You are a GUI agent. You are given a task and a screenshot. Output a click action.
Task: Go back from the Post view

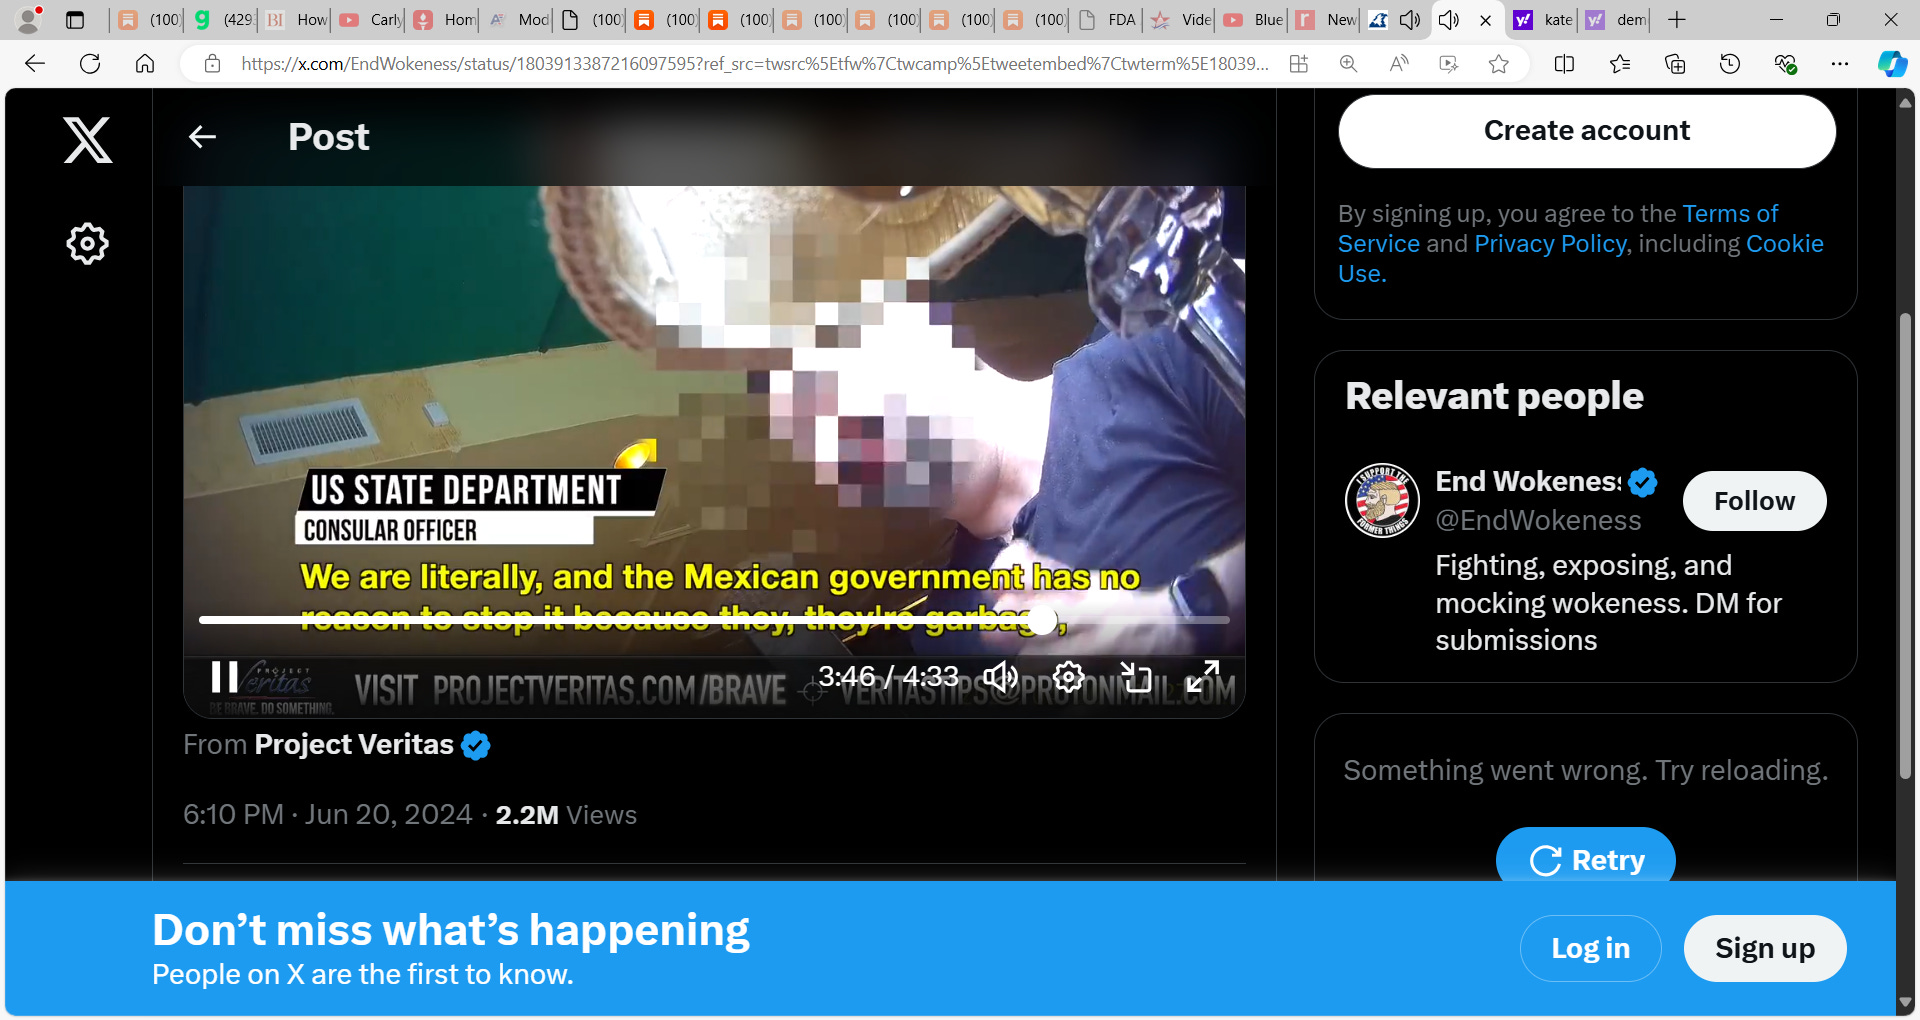[203, 137]
